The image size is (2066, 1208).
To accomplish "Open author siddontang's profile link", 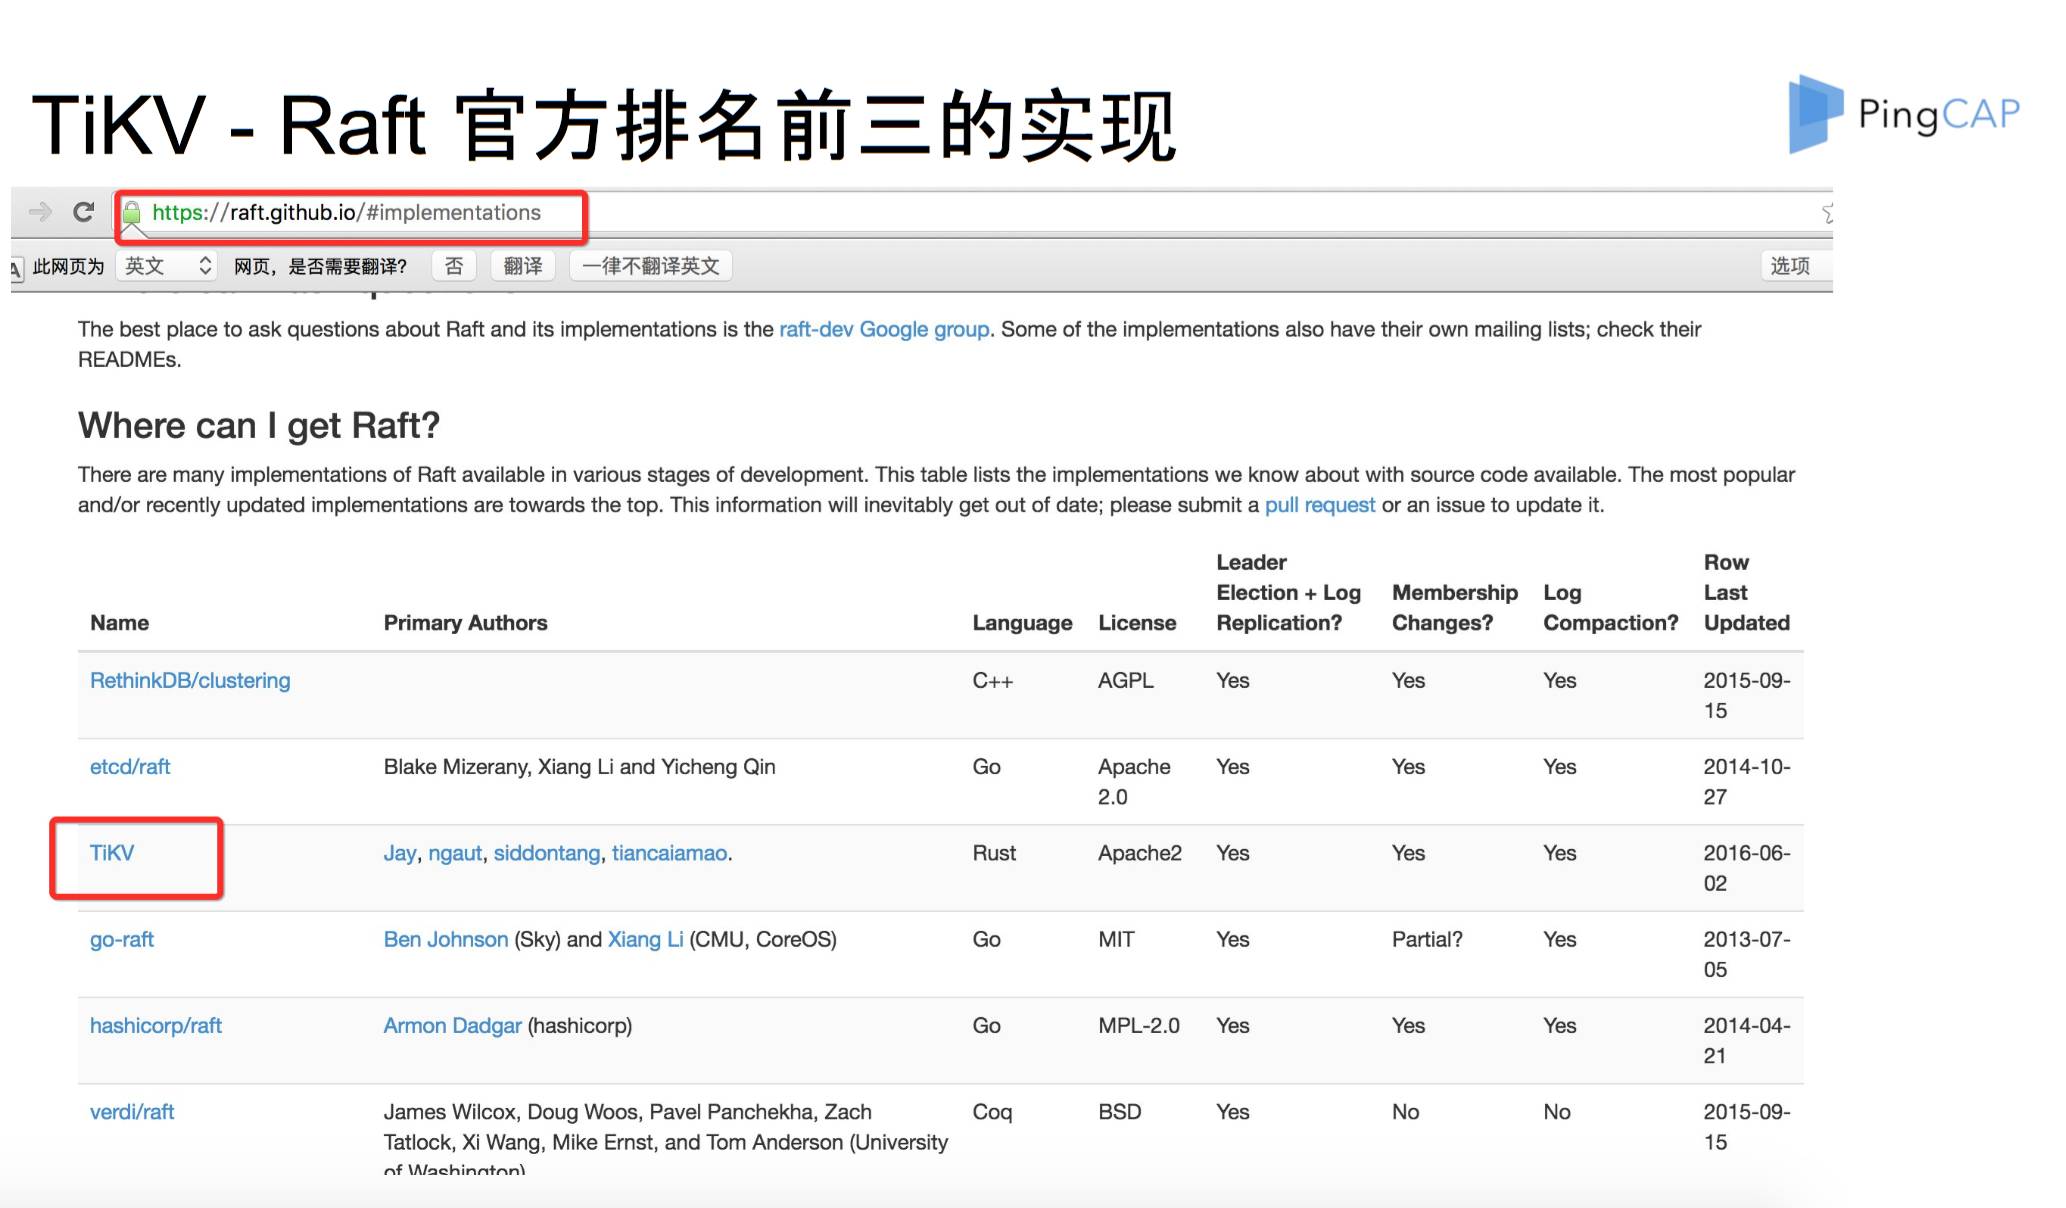I will click(x=547, y=853).
